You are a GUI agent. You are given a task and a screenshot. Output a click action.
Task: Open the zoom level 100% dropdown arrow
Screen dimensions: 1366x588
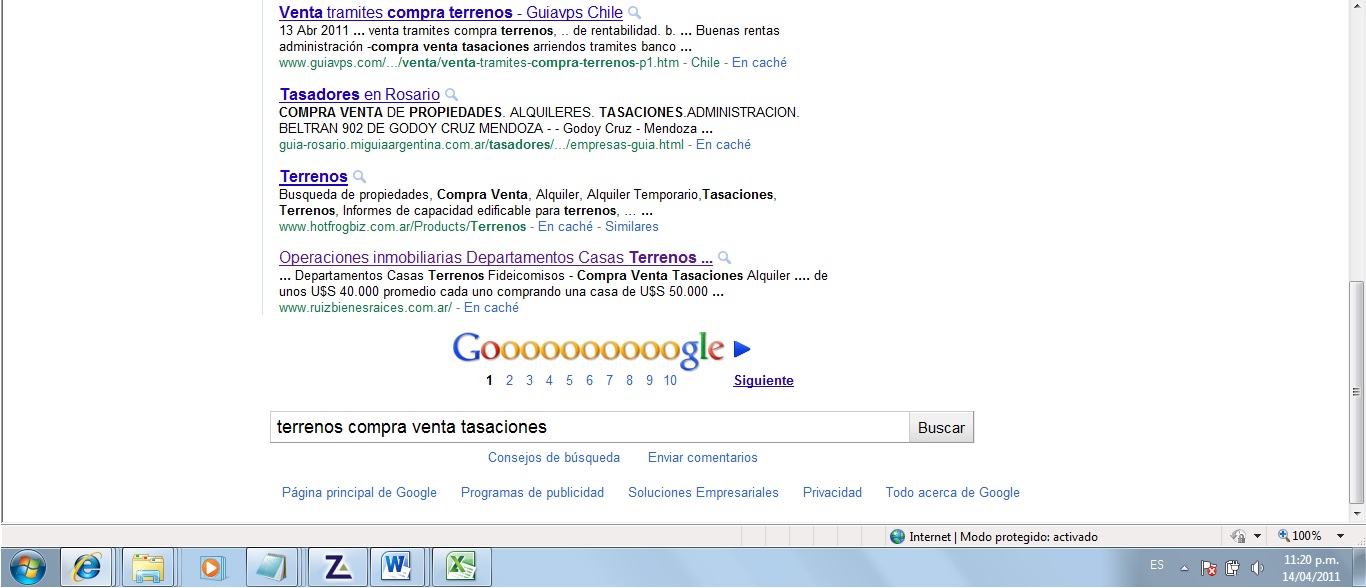tap(1339, 537)
